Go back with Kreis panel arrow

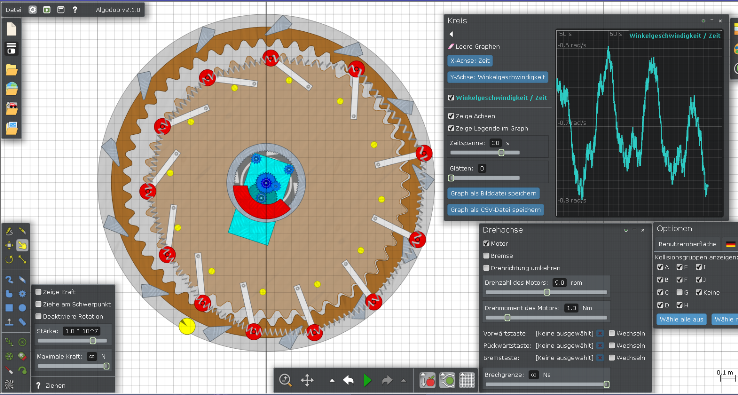pos(451,34)
